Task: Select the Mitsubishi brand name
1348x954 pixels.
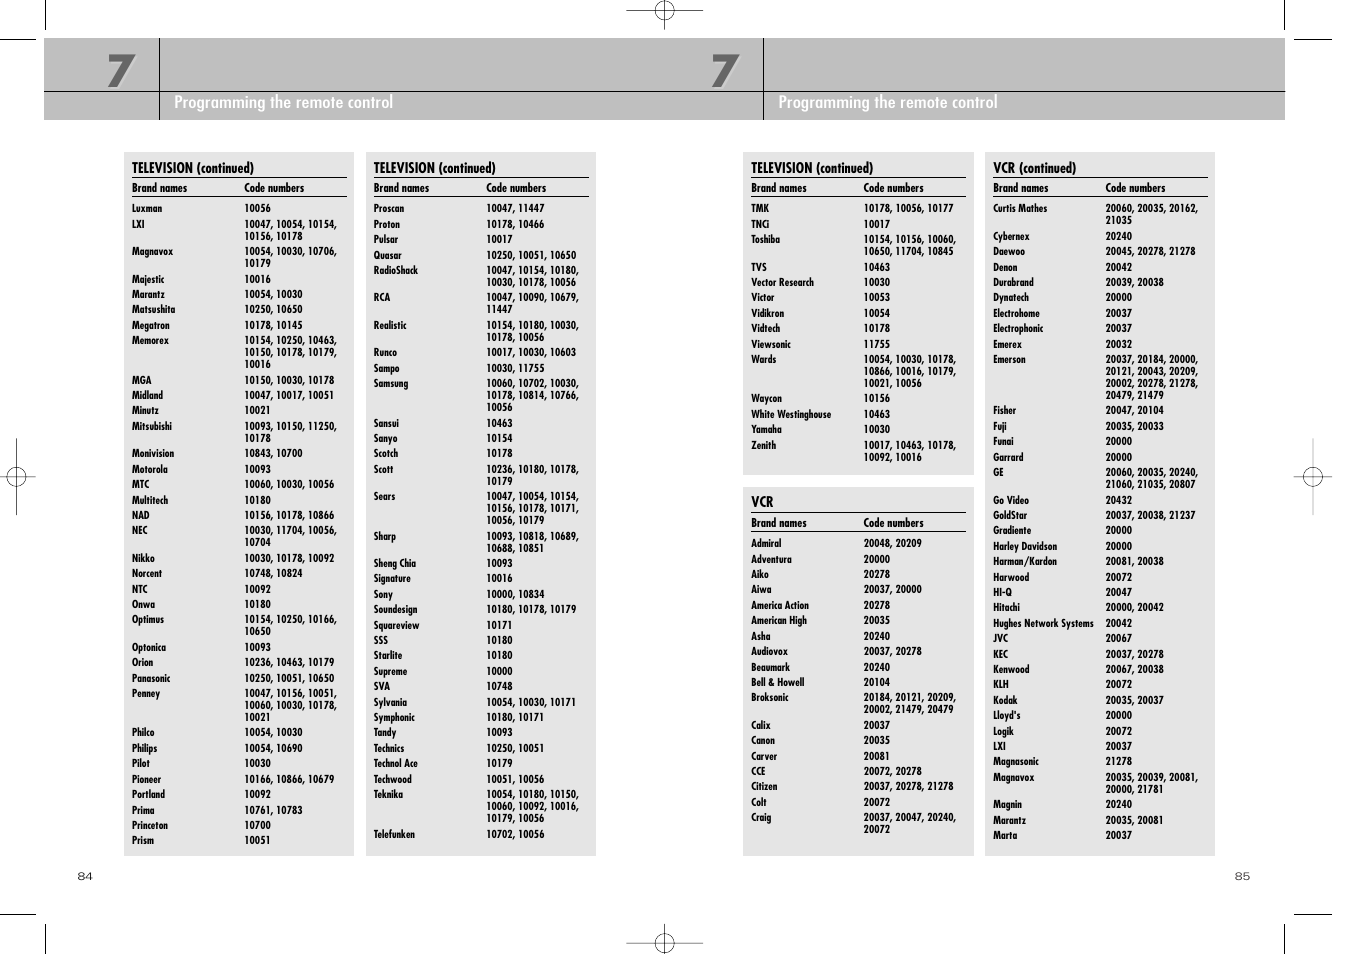Action: [x=152, y=427]
